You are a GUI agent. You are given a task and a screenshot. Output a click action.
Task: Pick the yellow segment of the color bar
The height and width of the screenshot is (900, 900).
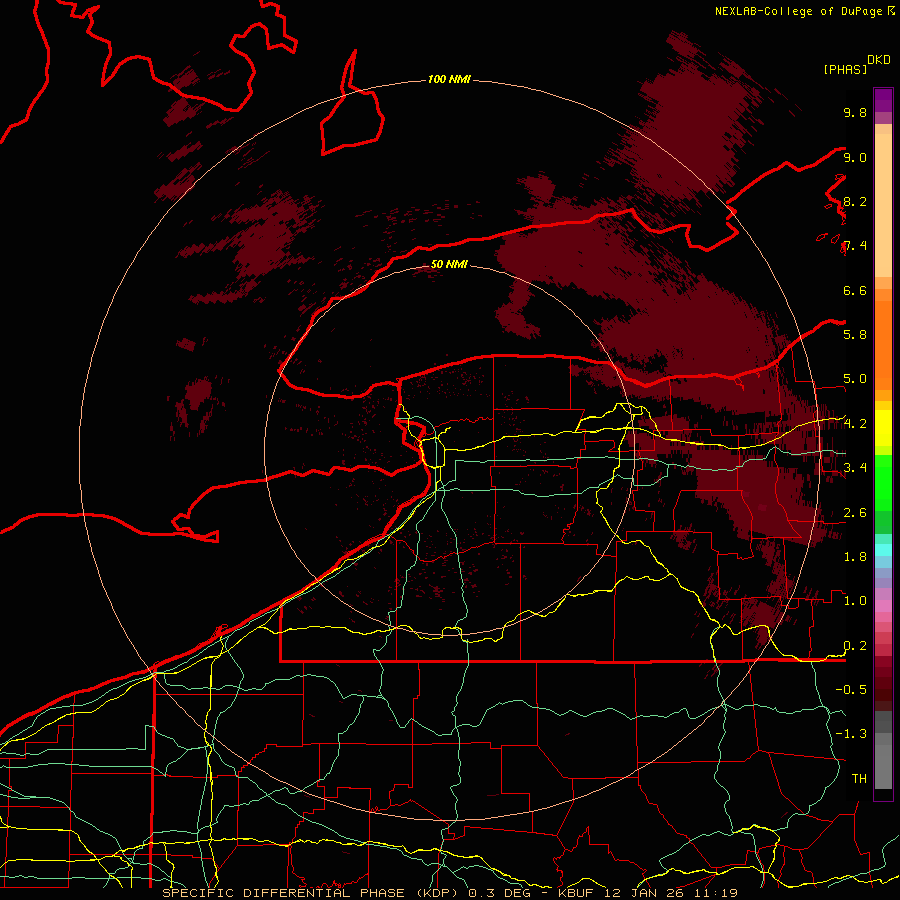(x=883, y=428)
